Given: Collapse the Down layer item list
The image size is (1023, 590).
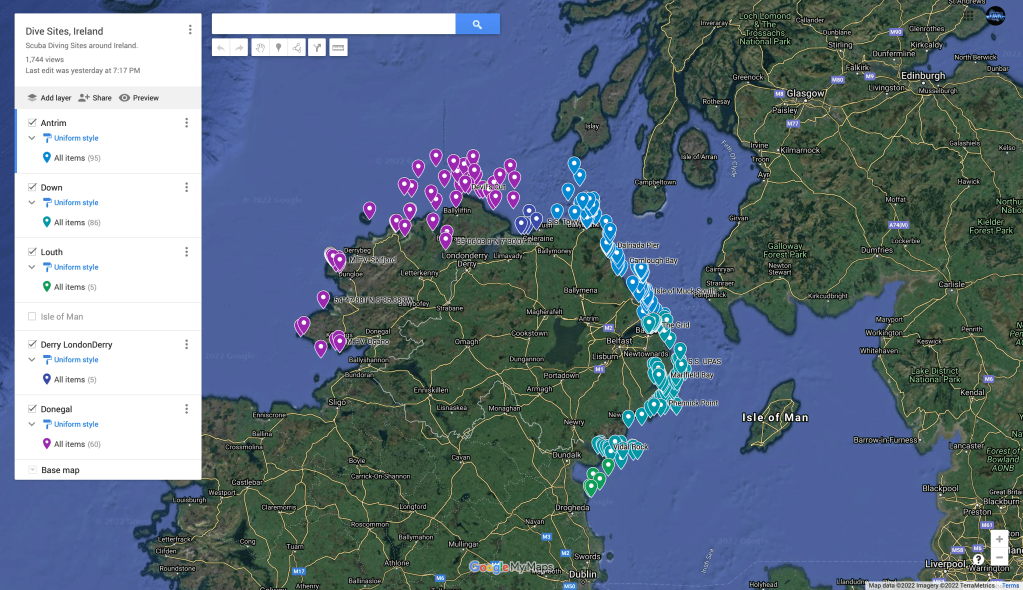Looking at the screenshot, I should click(32, 203).
